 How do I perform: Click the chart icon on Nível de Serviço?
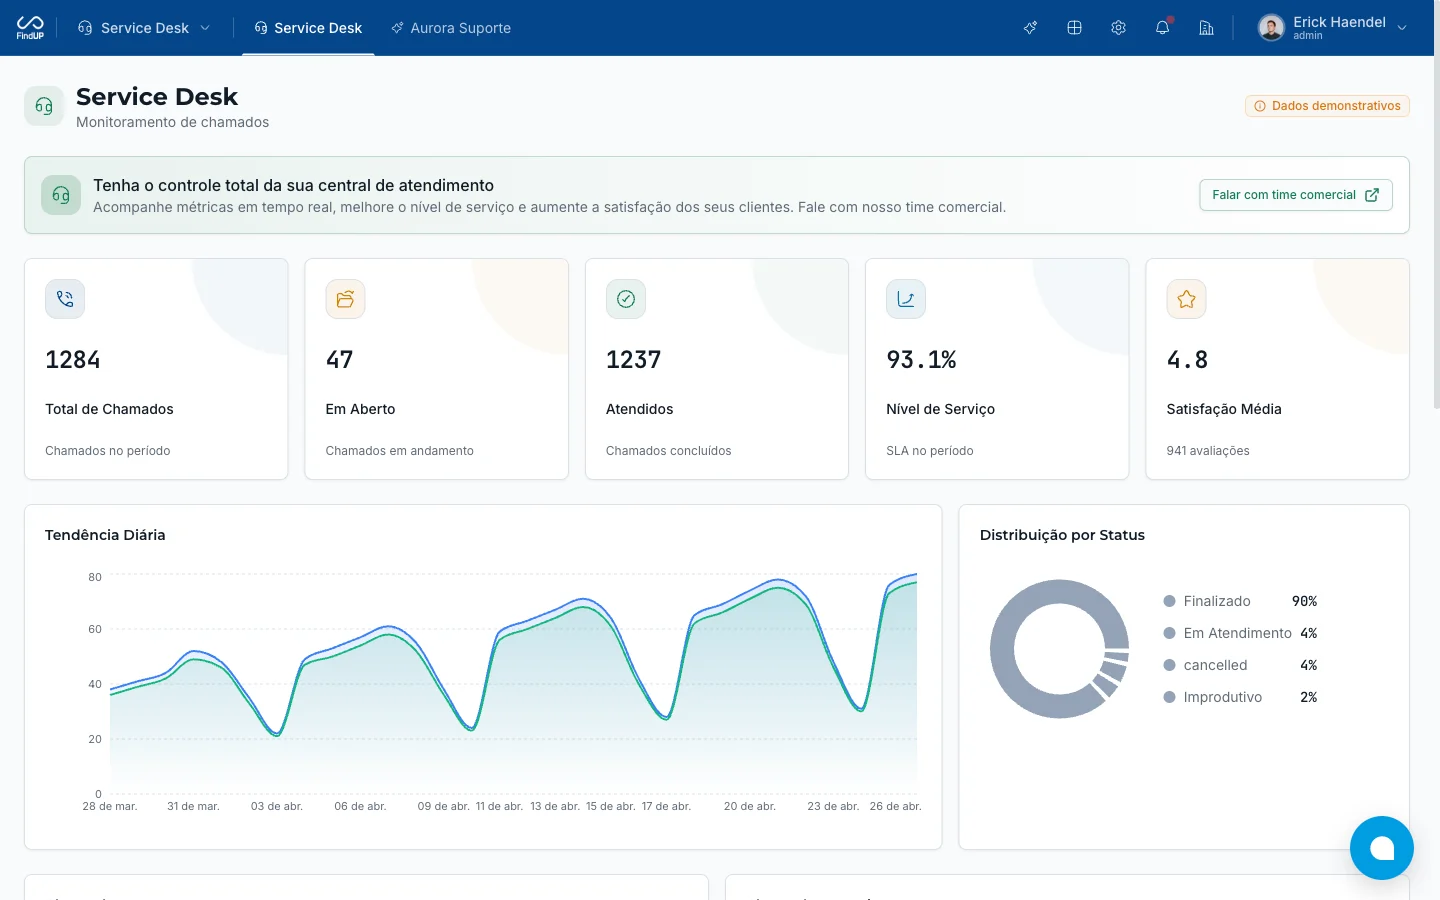coord(906,299)
